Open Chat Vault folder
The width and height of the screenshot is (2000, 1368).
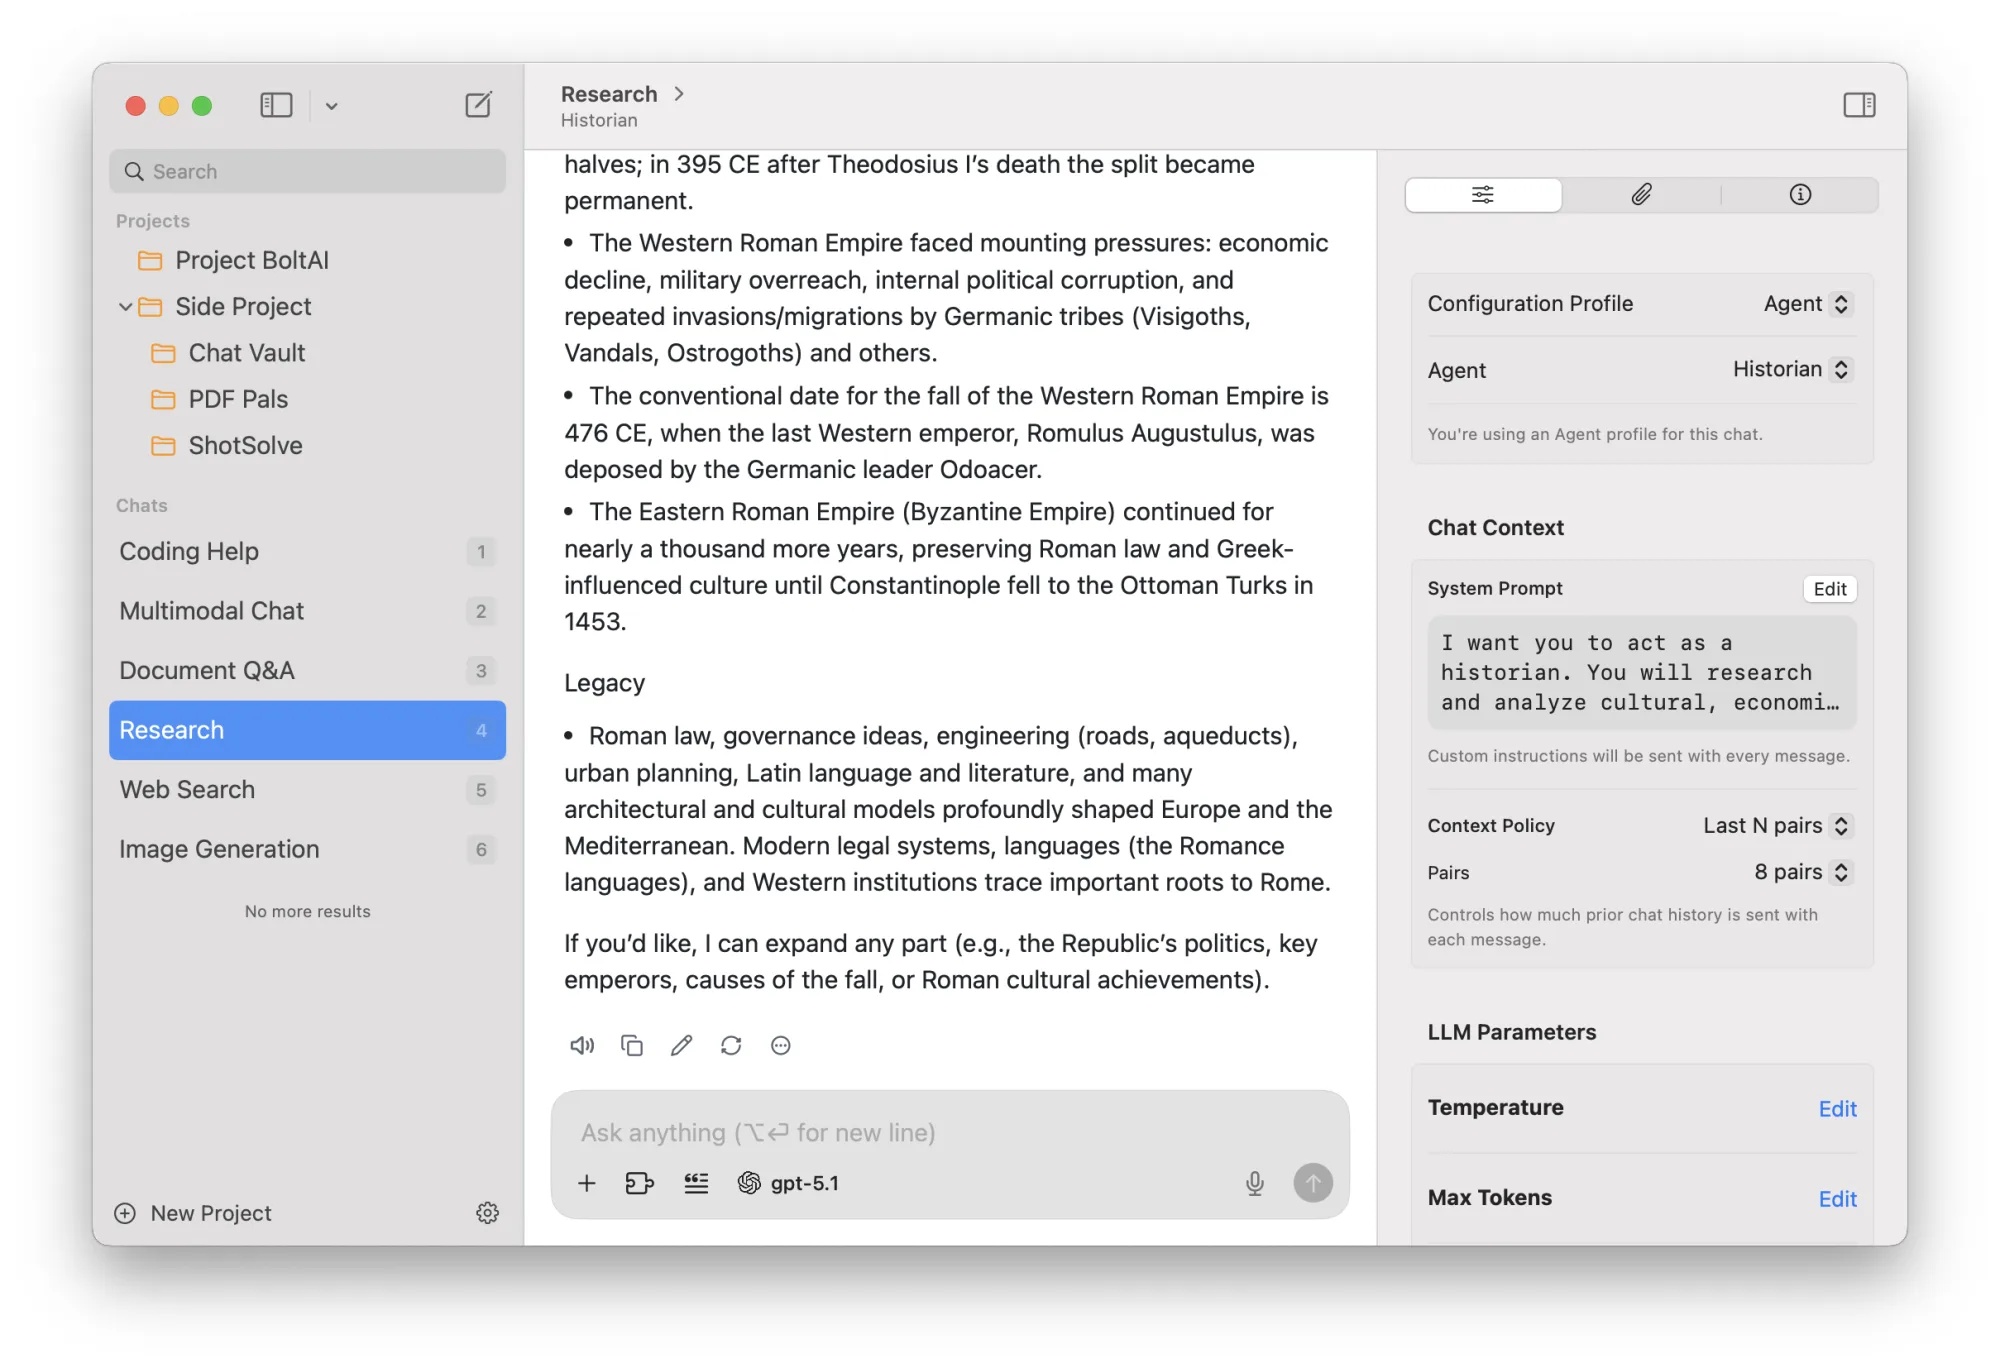click(228, 353)
